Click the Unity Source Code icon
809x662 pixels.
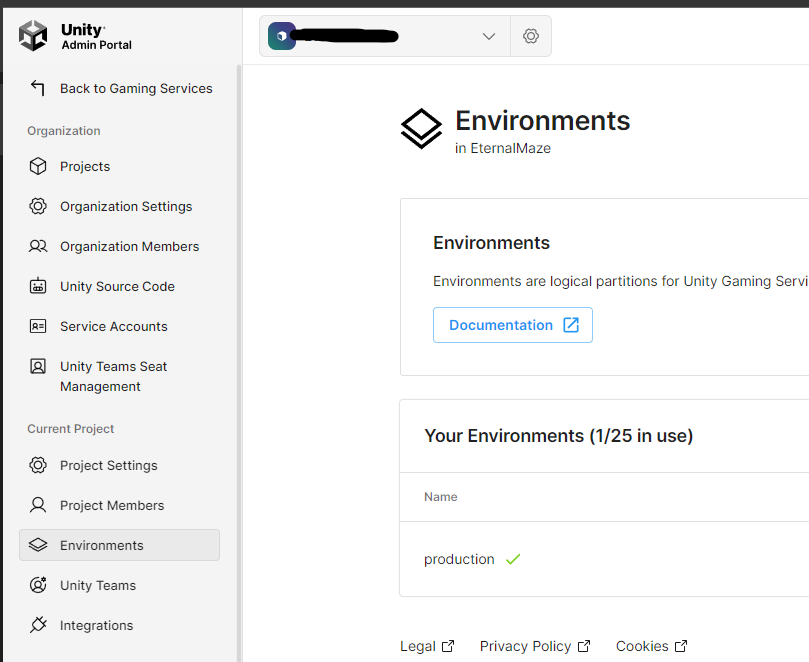tap(38, 285)
